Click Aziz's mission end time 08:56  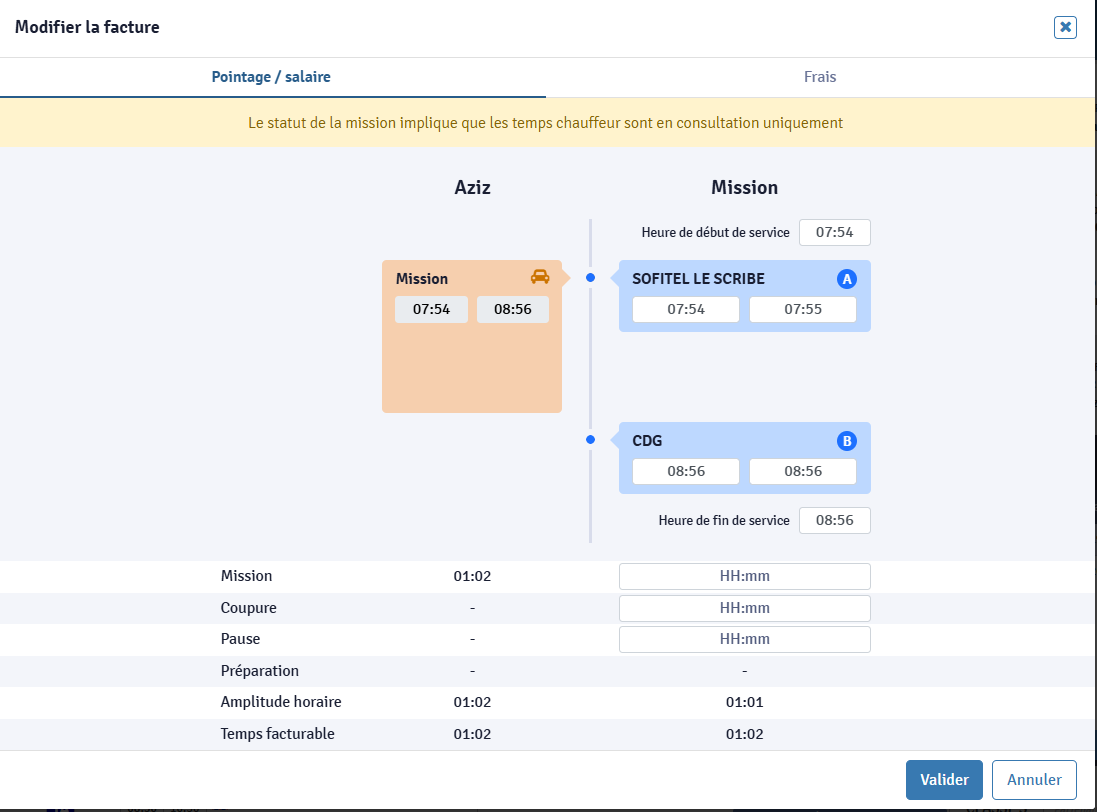coord(512,310)
